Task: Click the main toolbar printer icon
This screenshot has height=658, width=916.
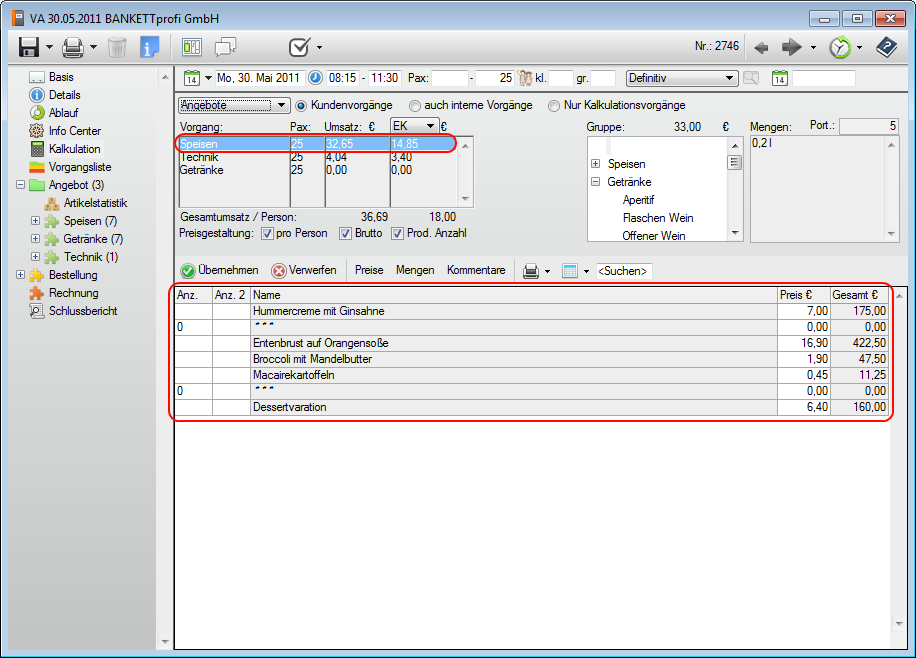Action: coord(73,47)
